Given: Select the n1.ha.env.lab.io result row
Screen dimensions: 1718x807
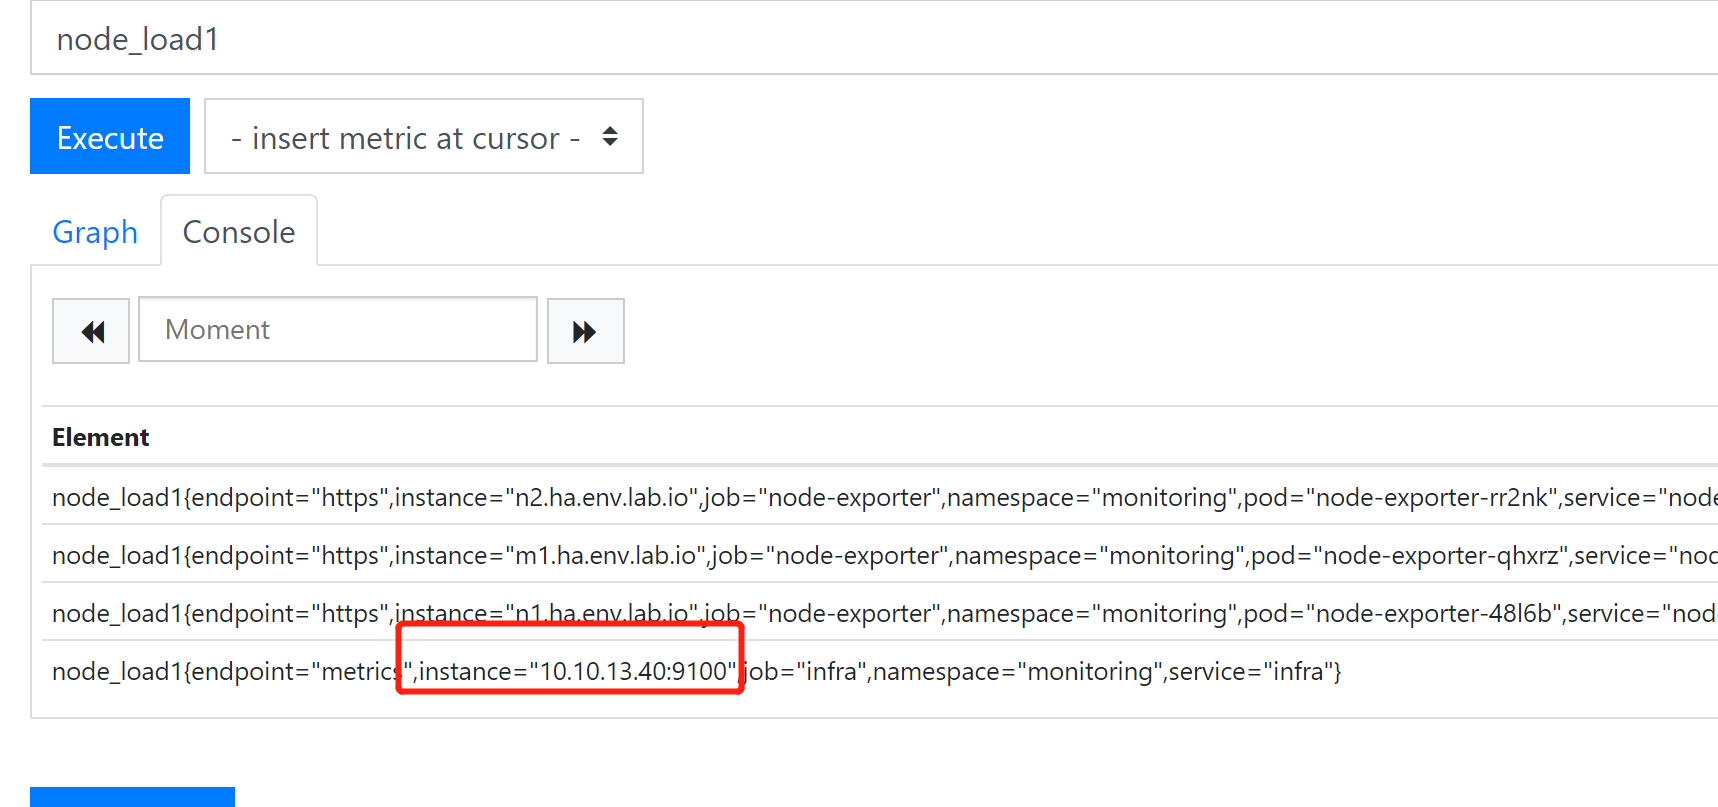Looking at the screenshot, I should coord(880,613).
